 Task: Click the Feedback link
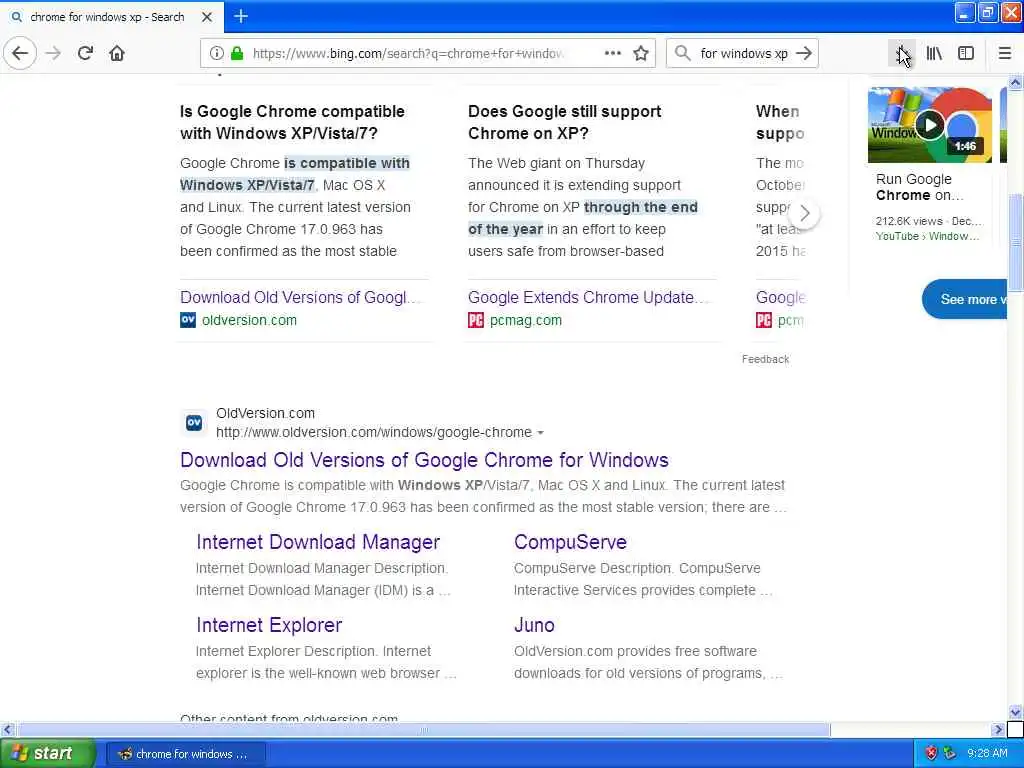click(765, 359)
